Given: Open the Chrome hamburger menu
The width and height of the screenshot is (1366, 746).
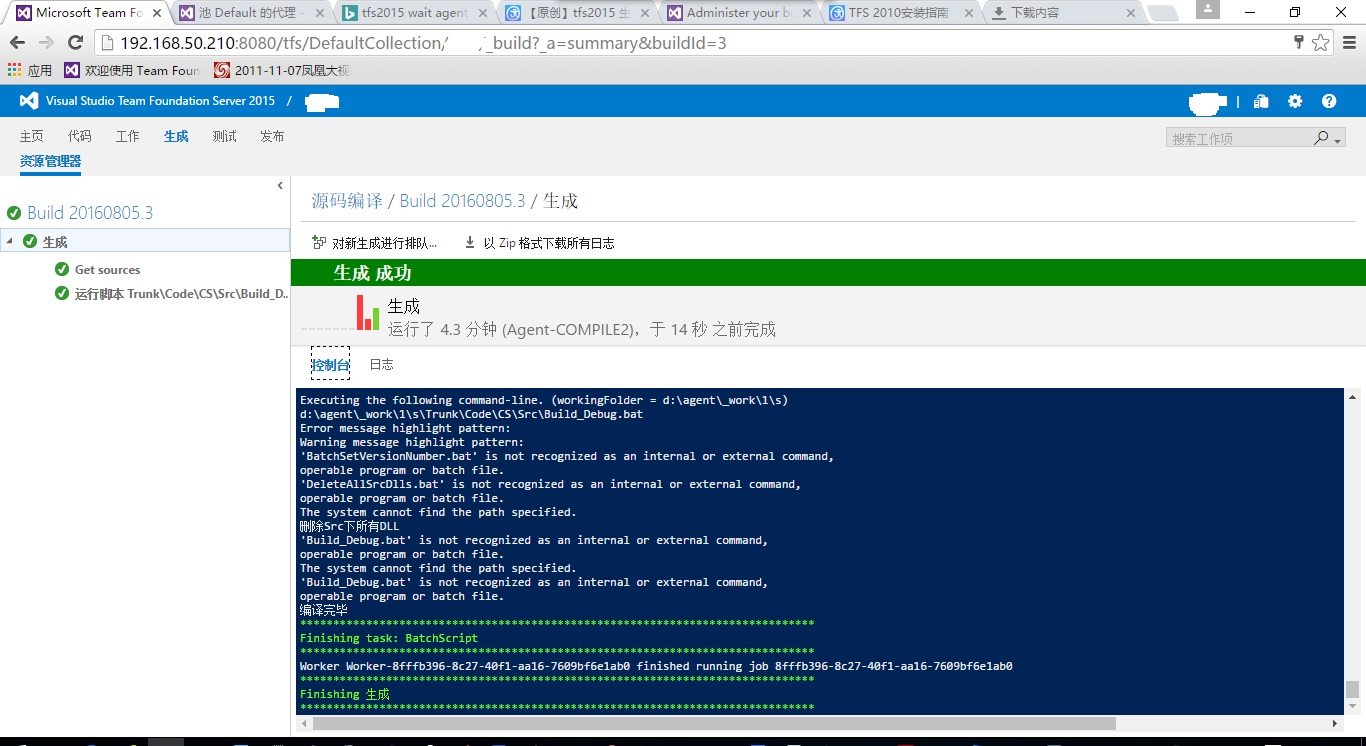Looking at the screenshot, I should [1349, 43].
